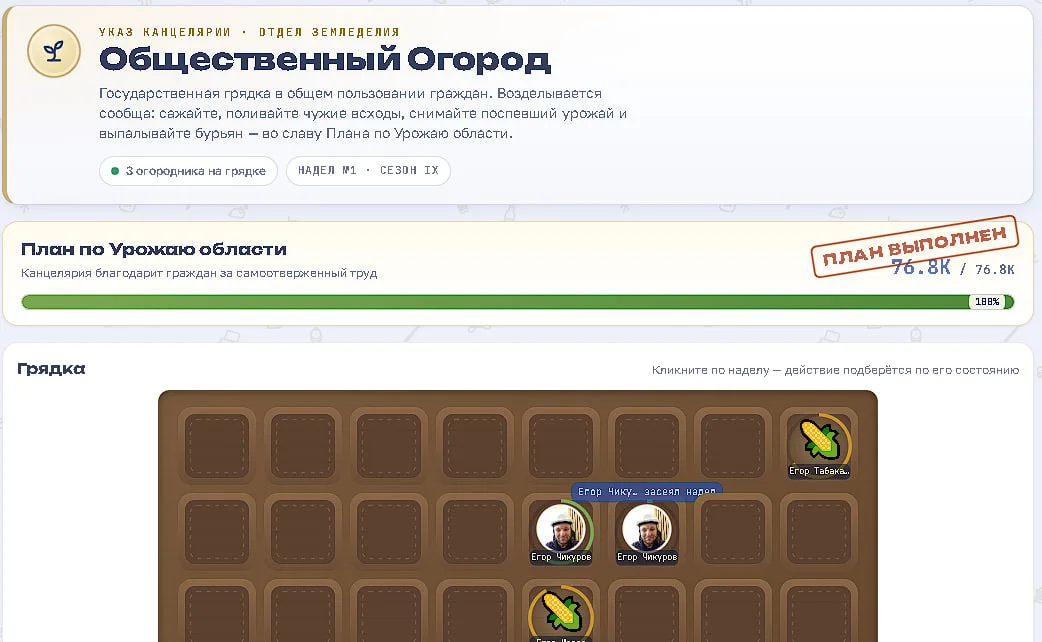Click the "Грядка" section heading
The image size is (1042, 642).
(51, 369)
